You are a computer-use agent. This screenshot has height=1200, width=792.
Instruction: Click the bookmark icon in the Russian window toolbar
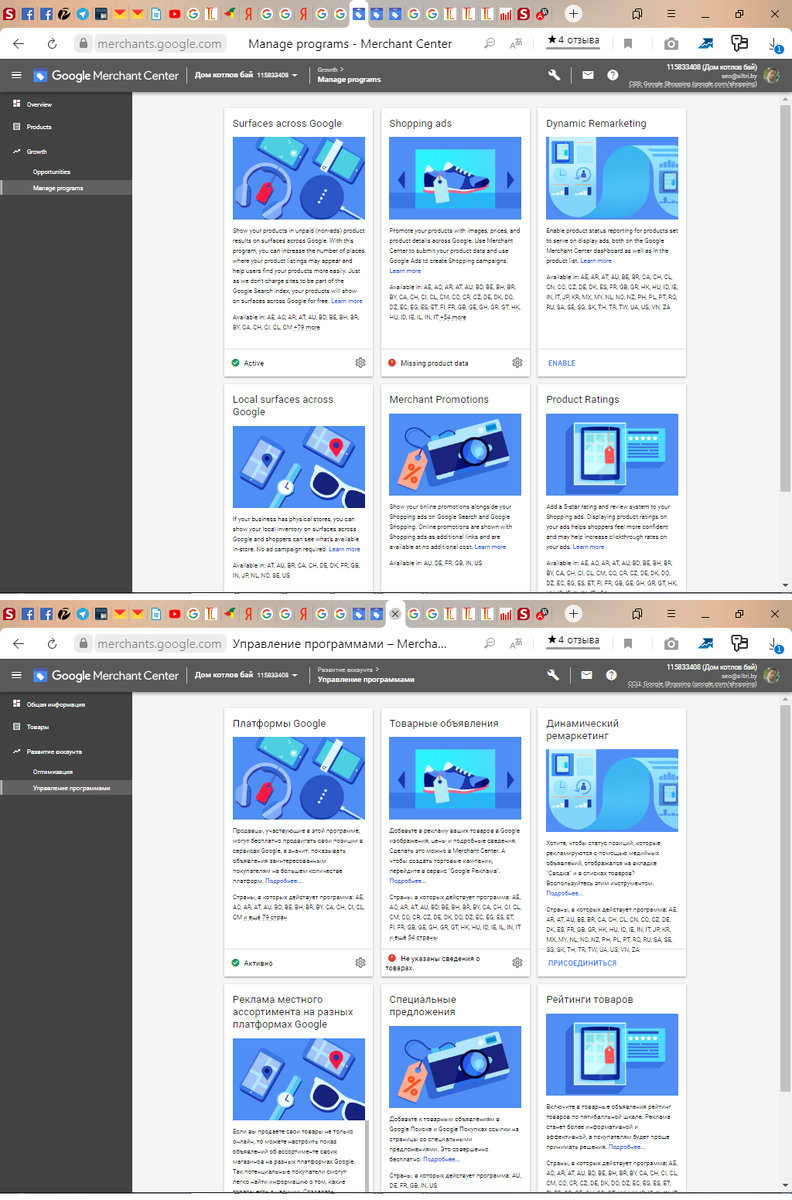(628, 644)
